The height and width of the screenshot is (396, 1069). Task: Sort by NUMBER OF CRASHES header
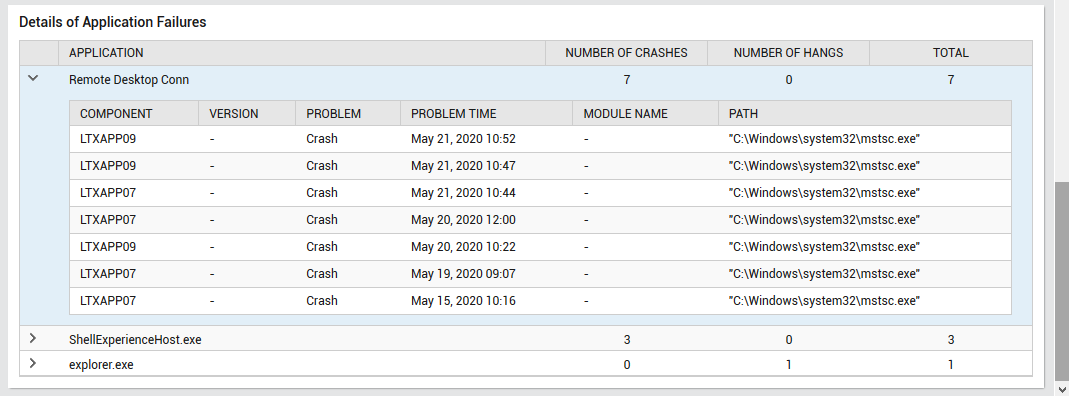pos(627,53)
